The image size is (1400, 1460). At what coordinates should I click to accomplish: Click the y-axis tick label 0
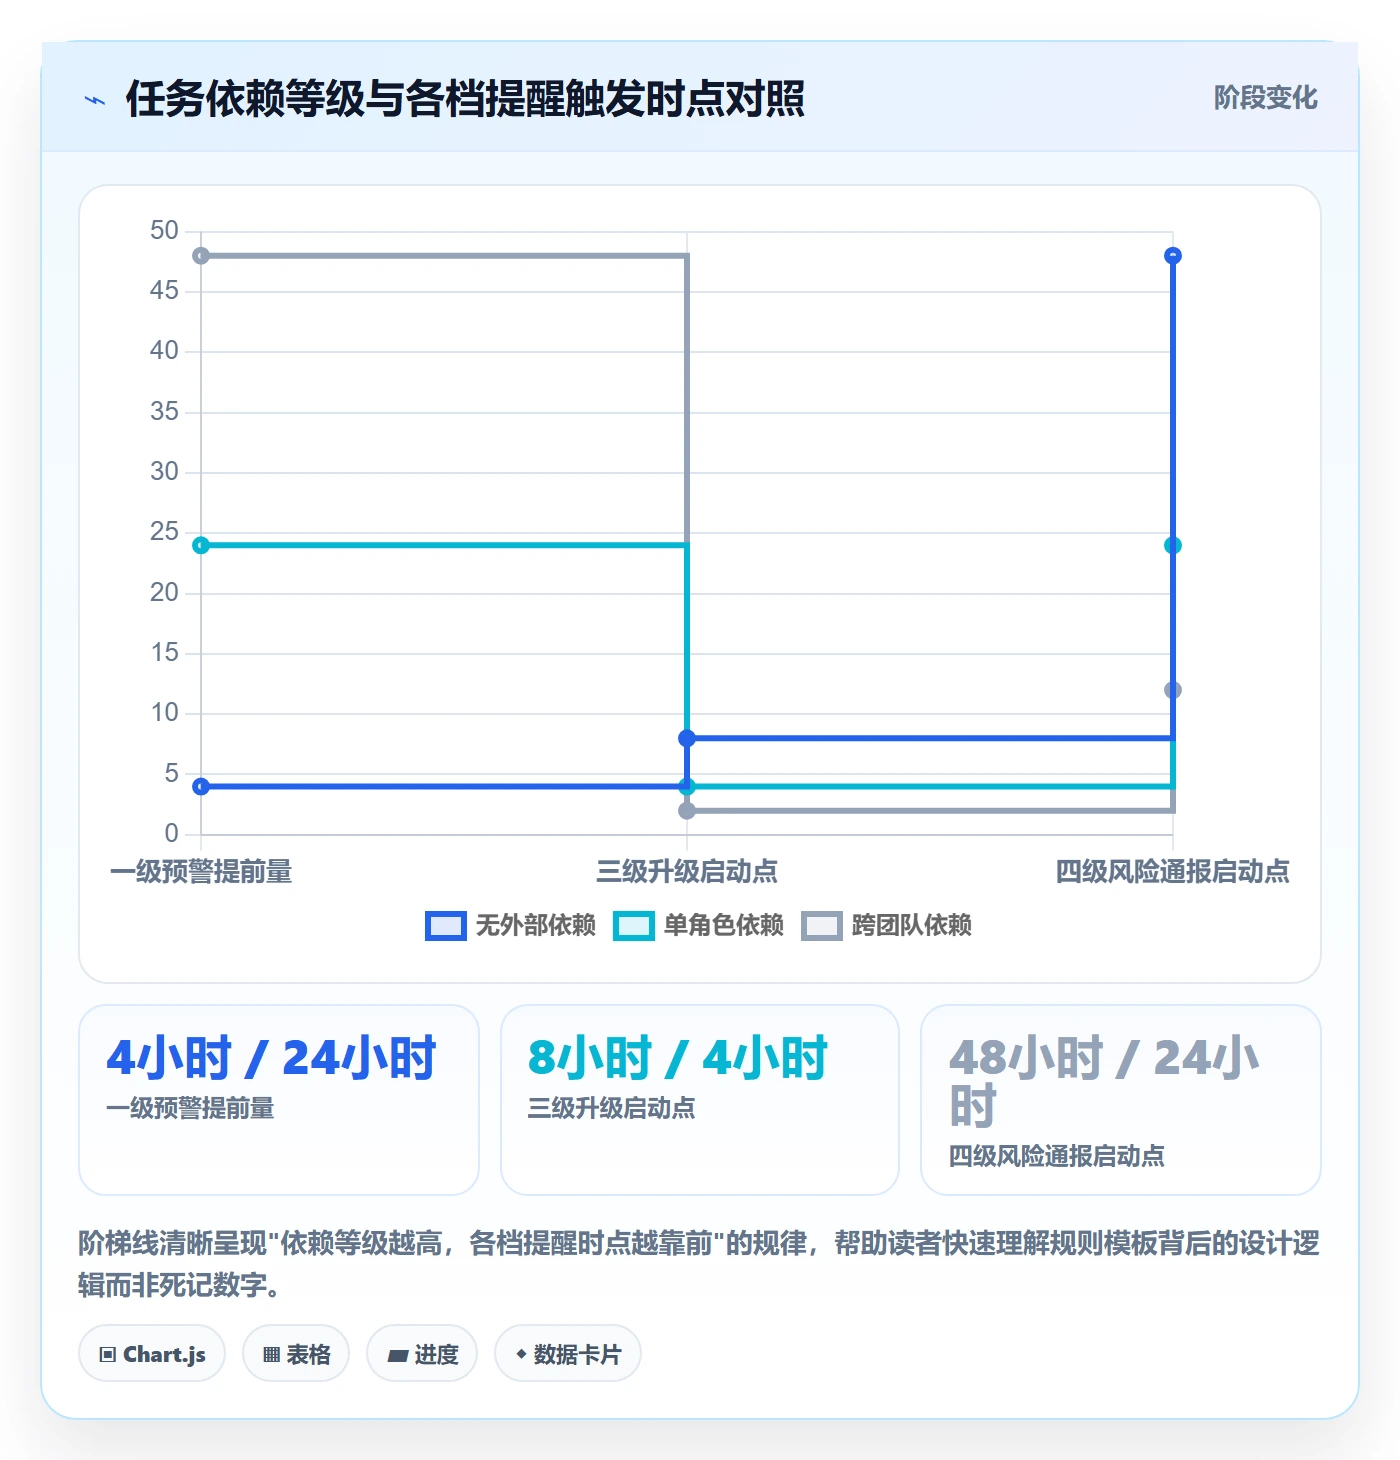click(171, 833)
